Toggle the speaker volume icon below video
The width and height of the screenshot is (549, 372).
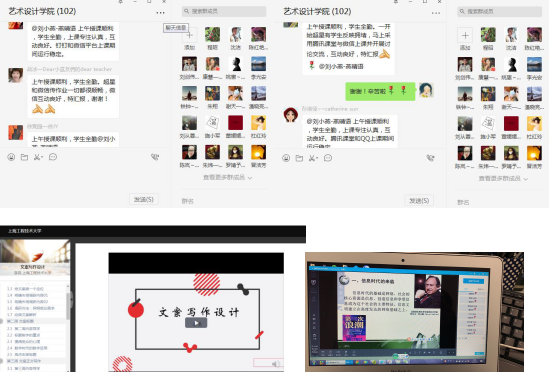click(x=276, y=364)
